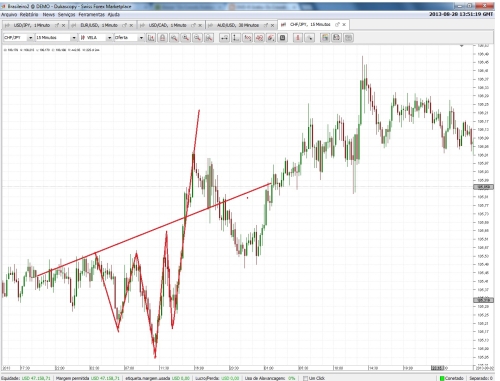Close the EUR/USD 1 Minuto tab
Viewport: 500px width, 381px height.
131,25
